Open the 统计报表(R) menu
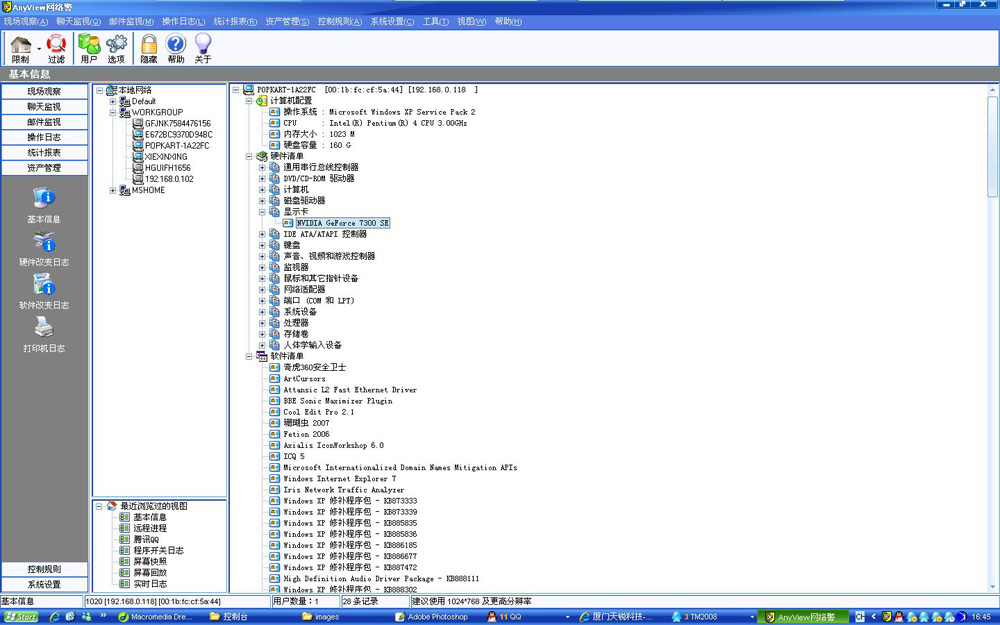 (235, 22)
